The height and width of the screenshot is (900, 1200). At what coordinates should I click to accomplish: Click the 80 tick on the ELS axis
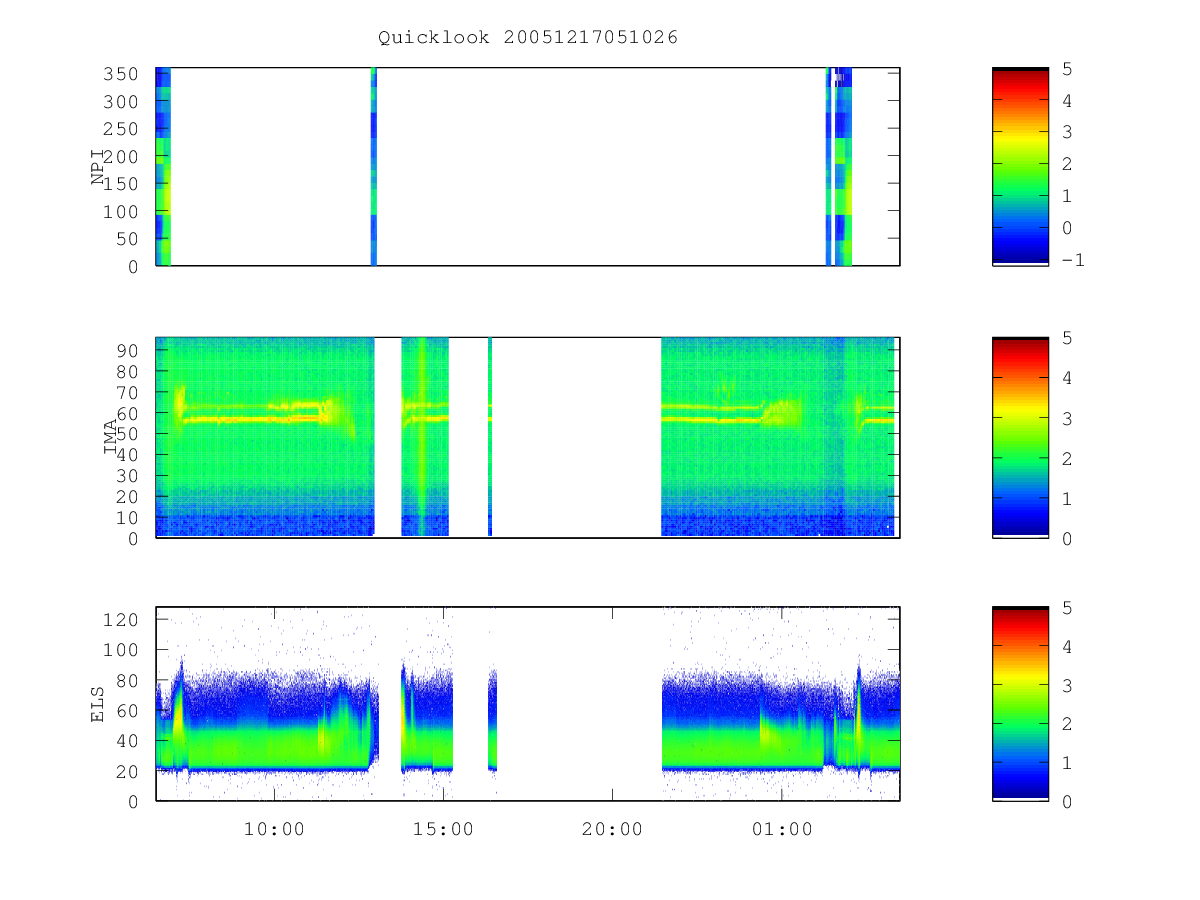click(x=128, y=680)
